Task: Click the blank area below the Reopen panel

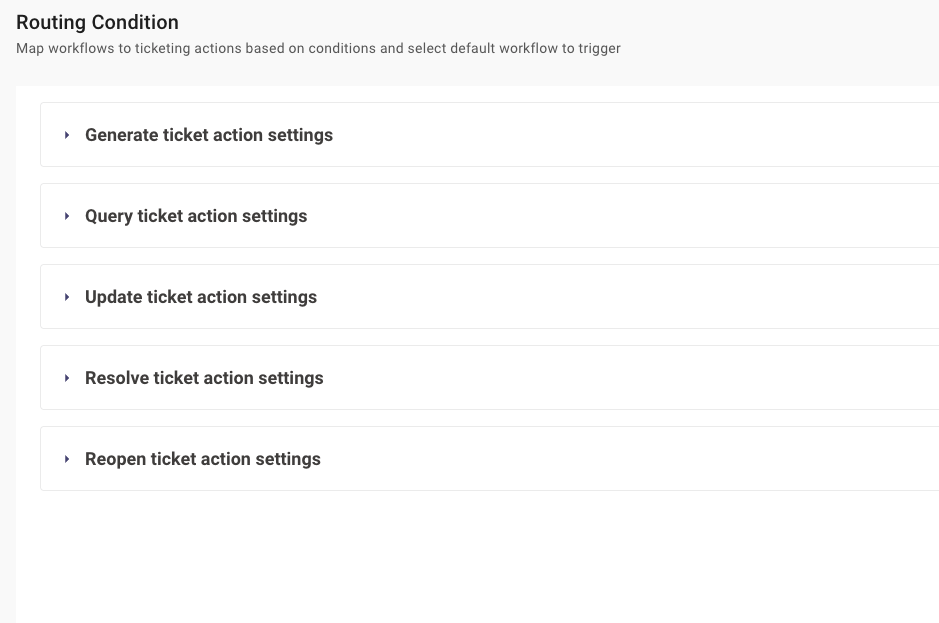Action: click(x=477, y=557)
